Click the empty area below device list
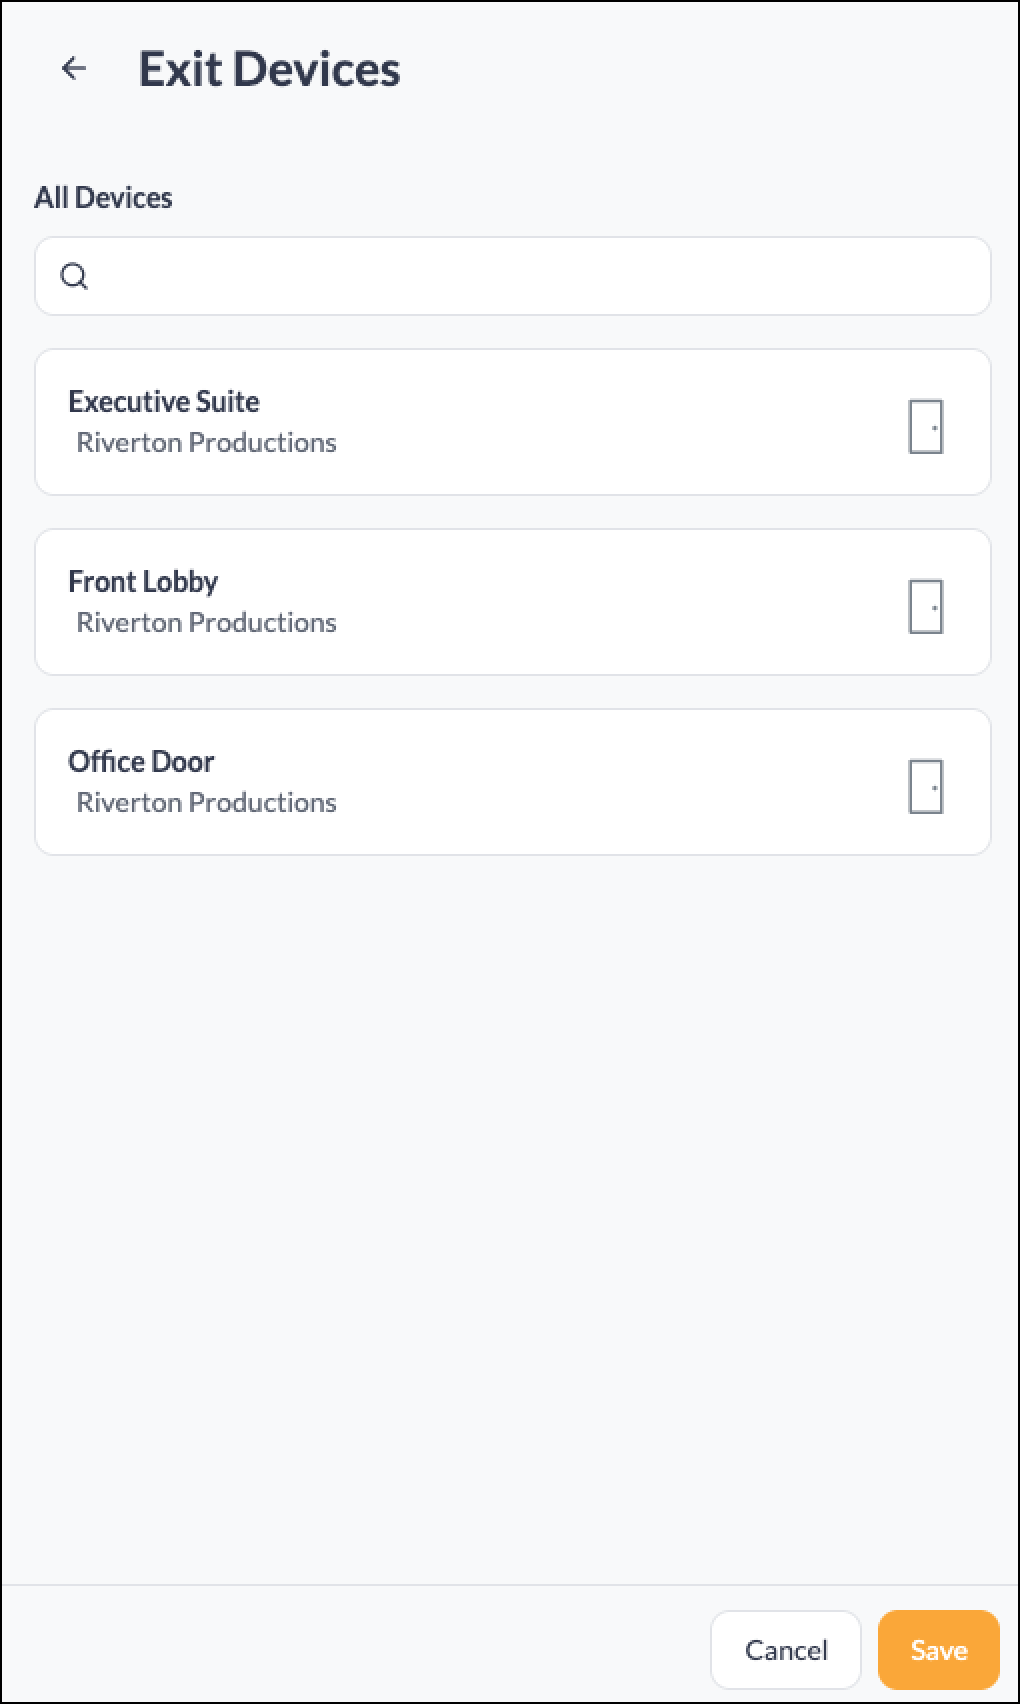 click(x=510, y=1220)
